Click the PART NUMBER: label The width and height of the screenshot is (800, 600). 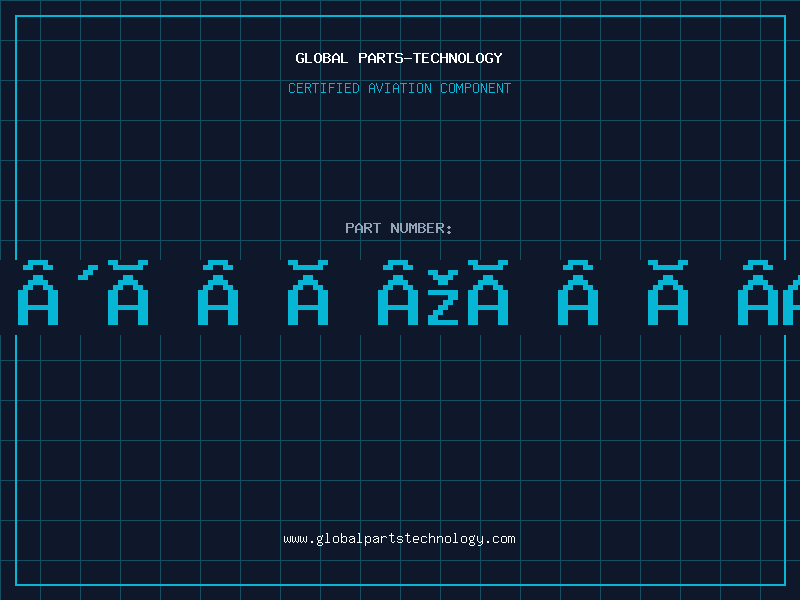point(399,228)
